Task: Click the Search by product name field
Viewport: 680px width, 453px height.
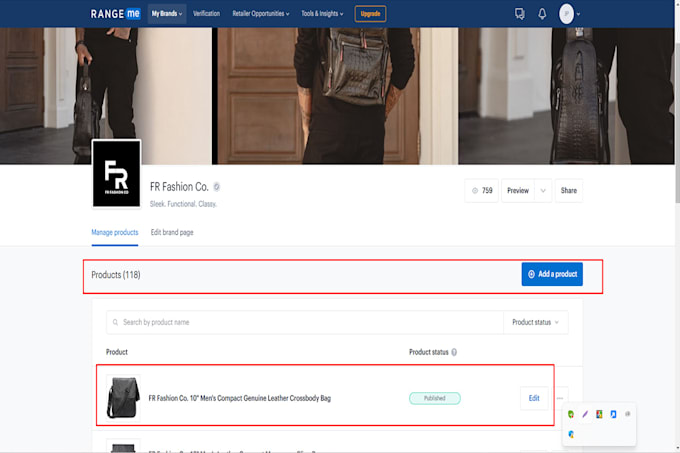Action: (x=305, y=322)
